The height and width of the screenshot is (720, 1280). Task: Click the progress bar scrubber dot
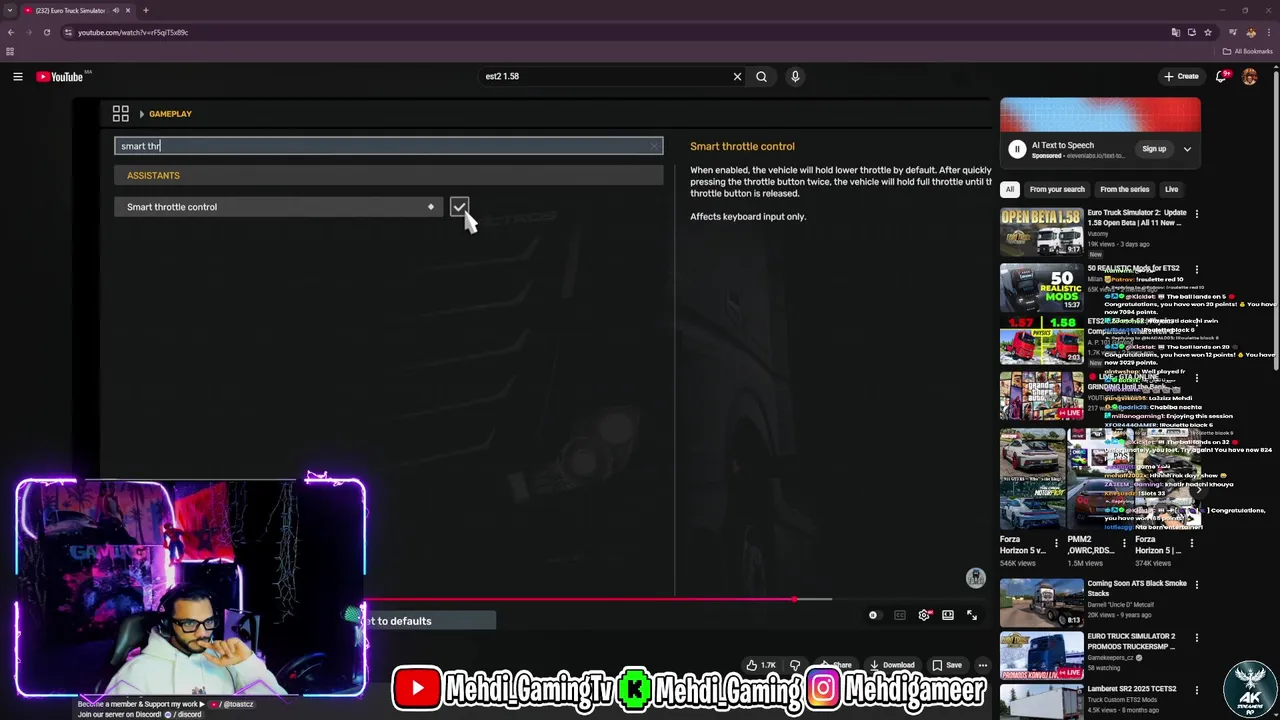tap(795, 600)
